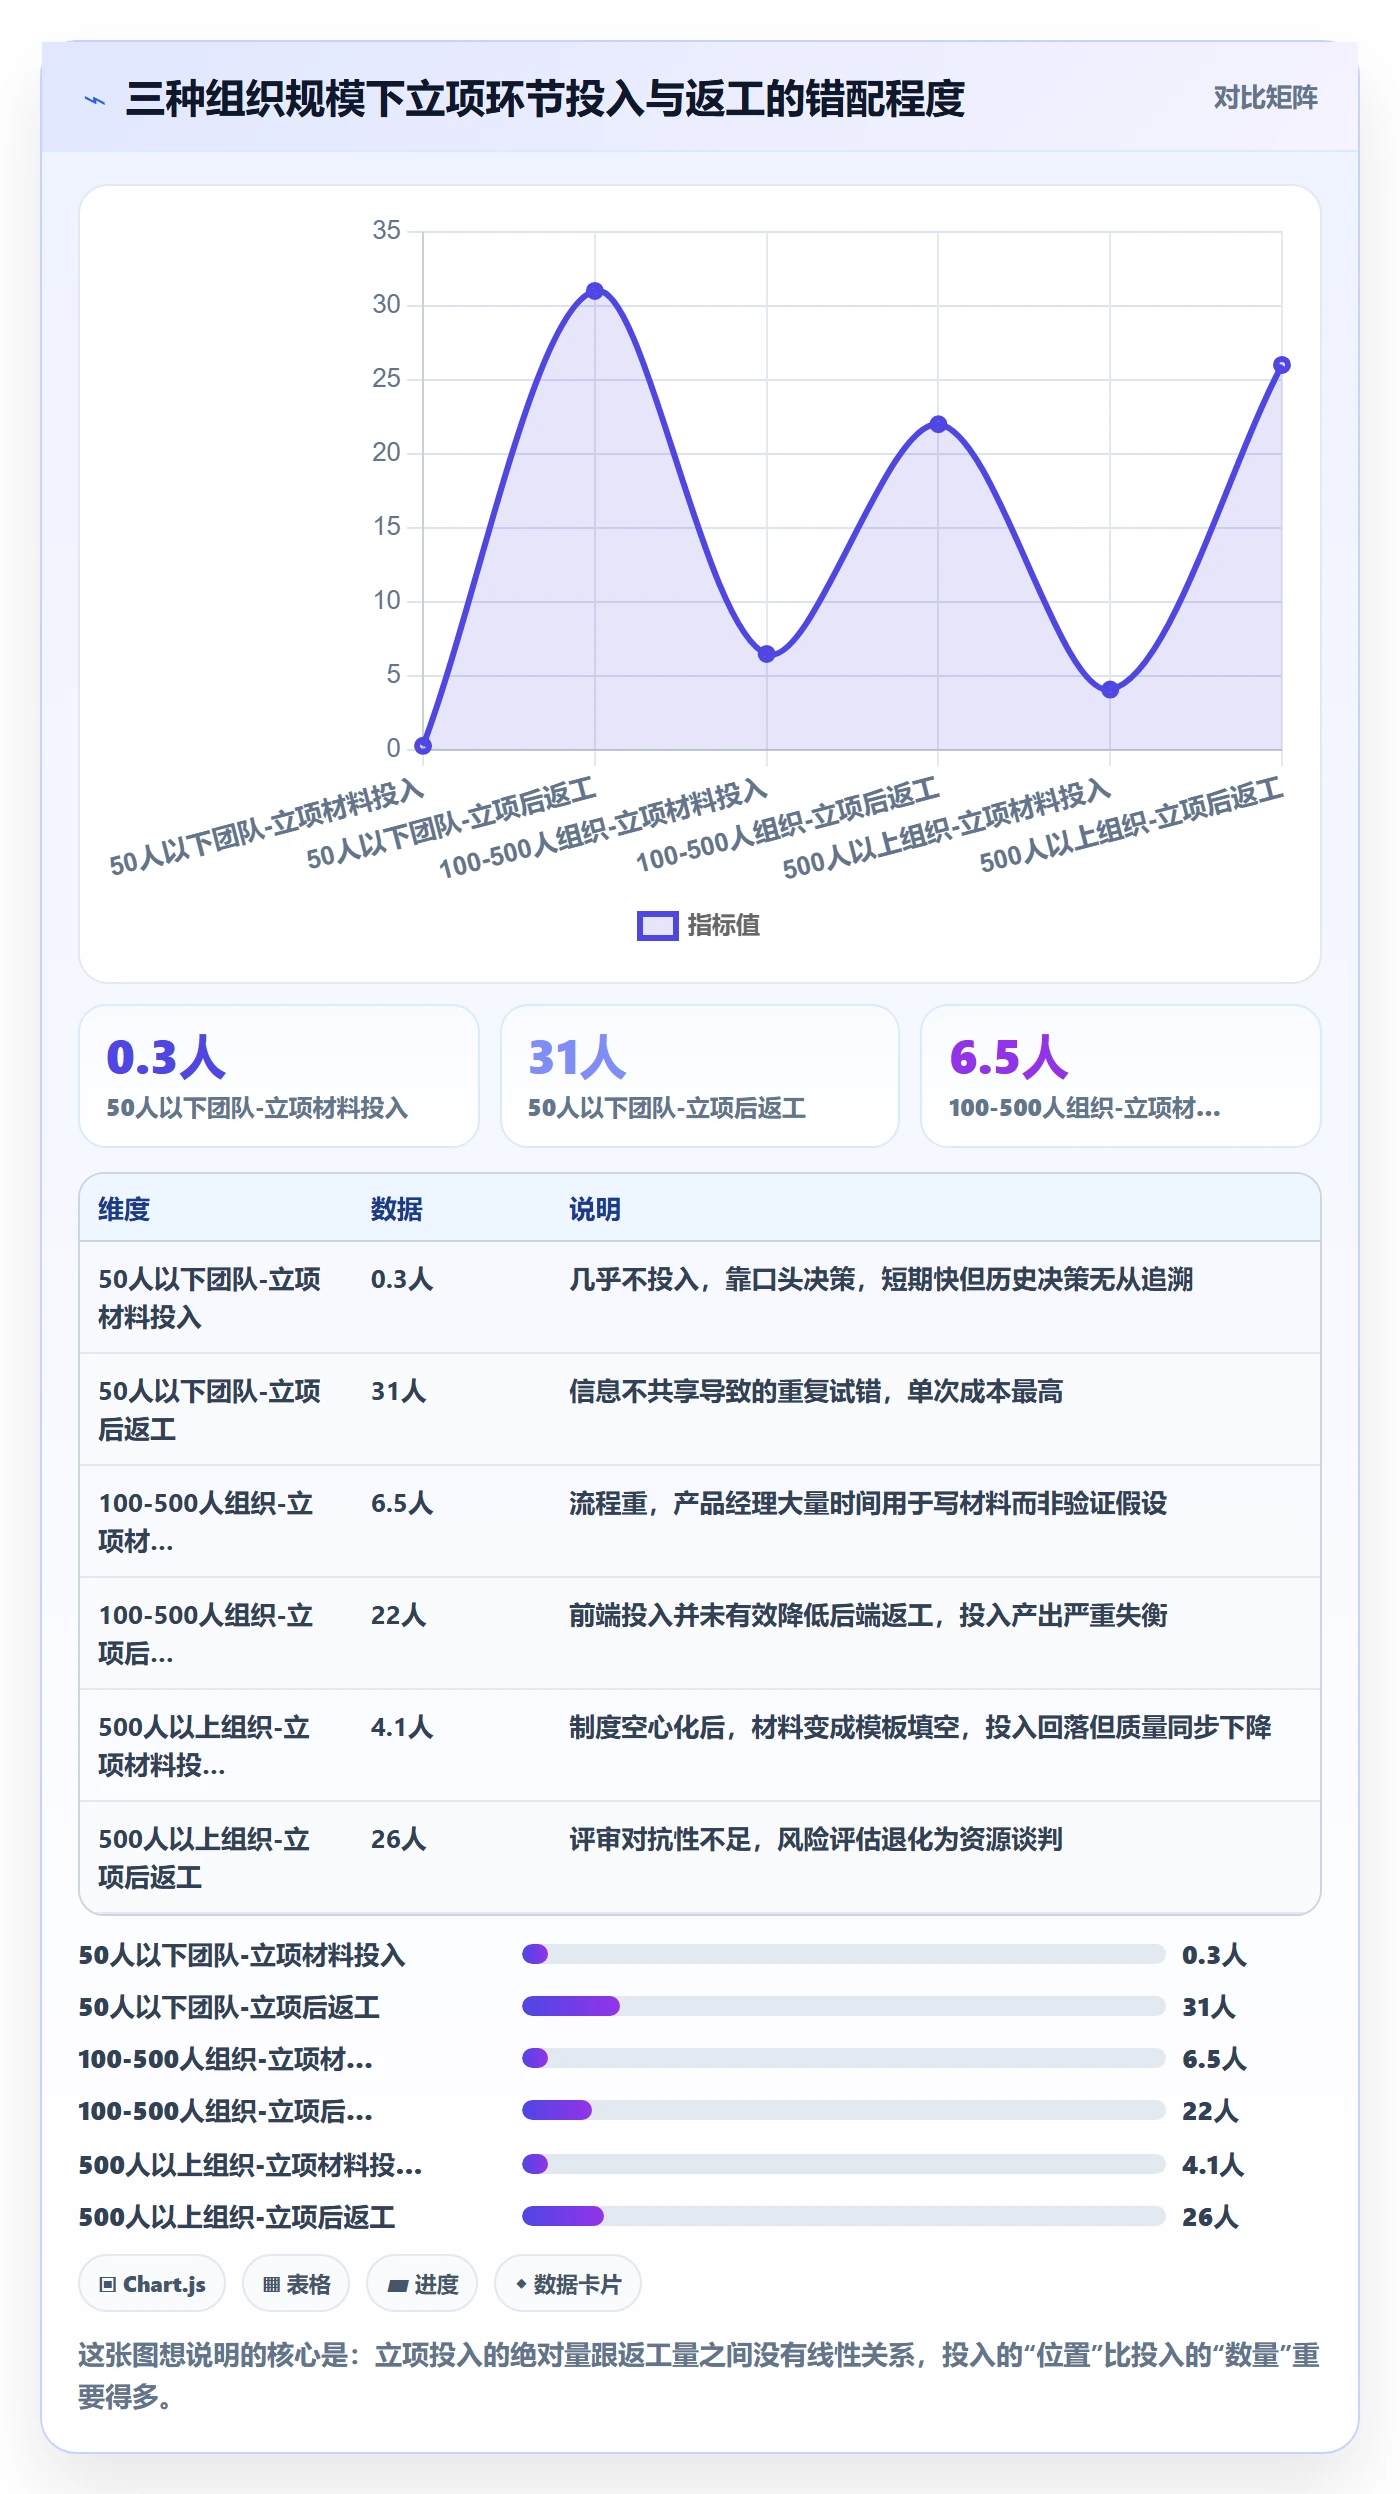
Task: Click the description 流程重，产品经理大量时间用于写材料
Action: pyautogui.click(x=868, y=1503)
